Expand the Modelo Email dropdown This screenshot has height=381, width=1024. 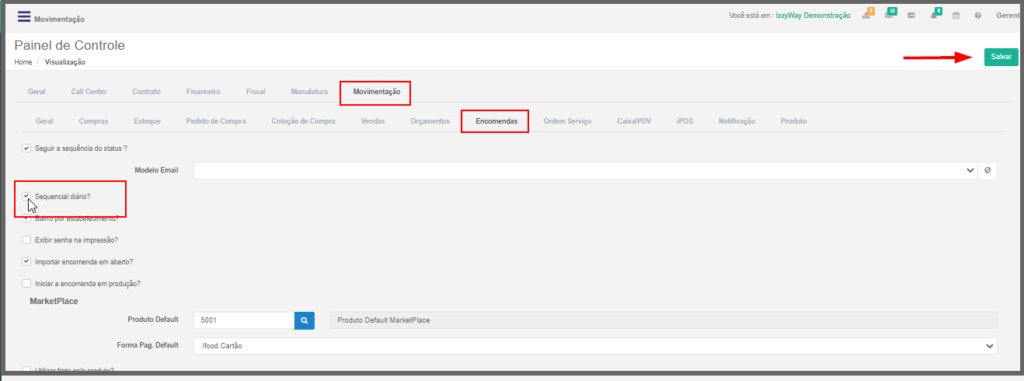[585, 171]
